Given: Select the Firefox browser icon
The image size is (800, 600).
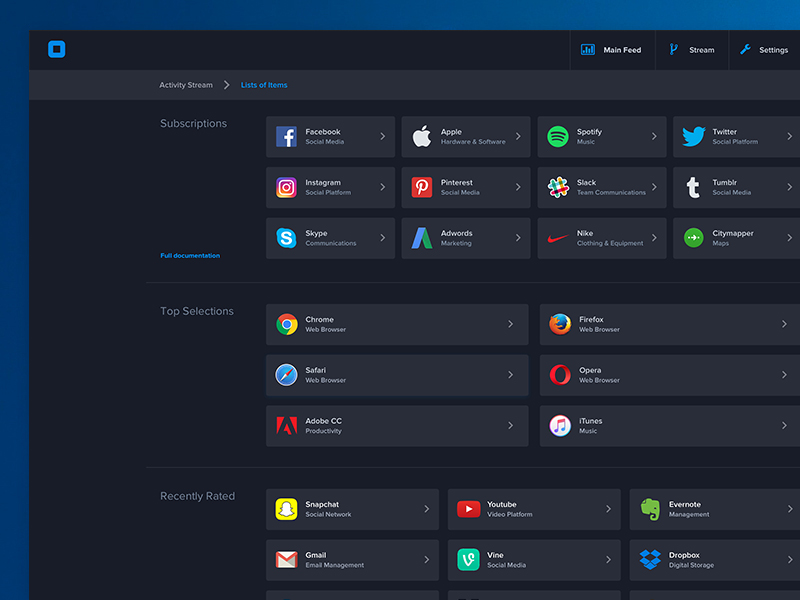Looking at the screenshot, I should (560, 324).
